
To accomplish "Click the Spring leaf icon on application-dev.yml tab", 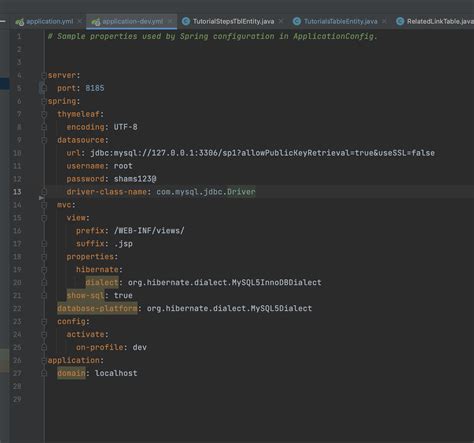I will [x=96, y=22].
